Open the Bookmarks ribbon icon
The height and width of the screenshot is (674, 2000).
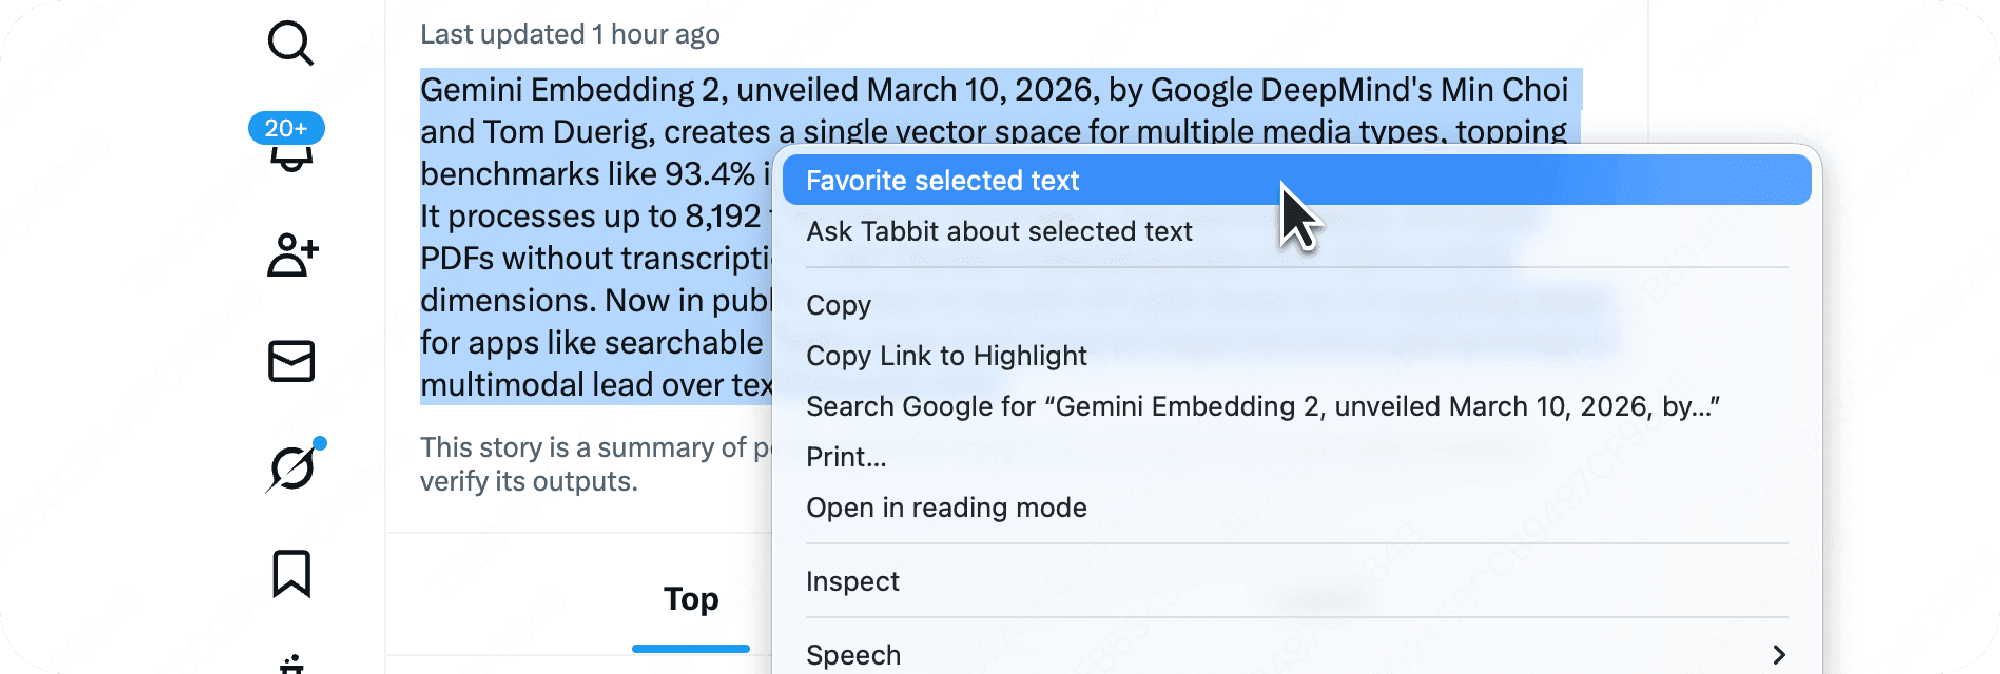pyautogui.click(x=292, y=574)
